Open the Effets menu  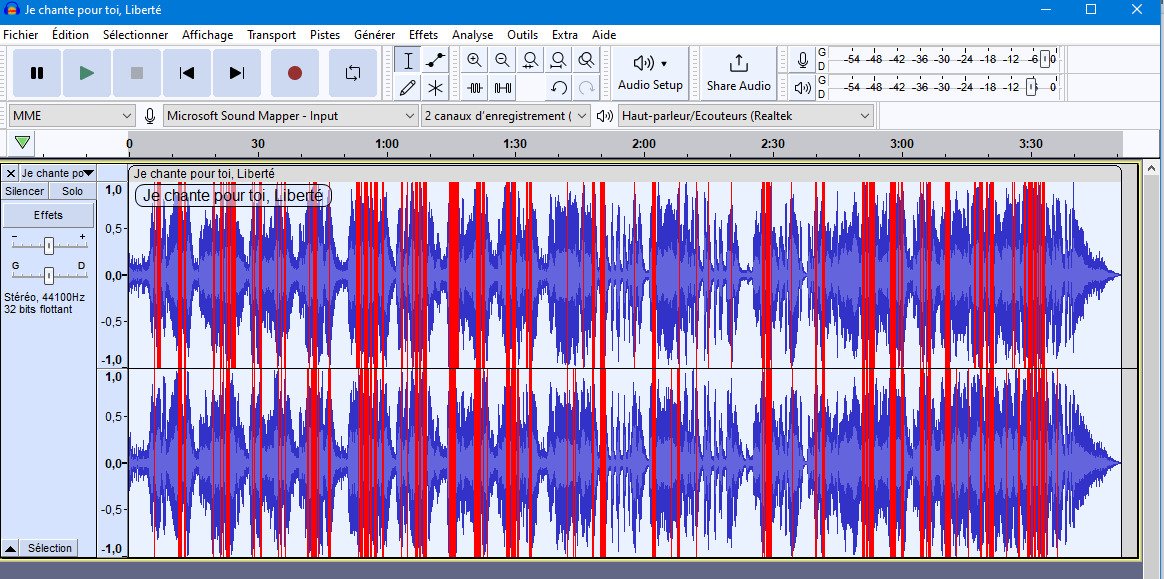(x=423, y=35)
